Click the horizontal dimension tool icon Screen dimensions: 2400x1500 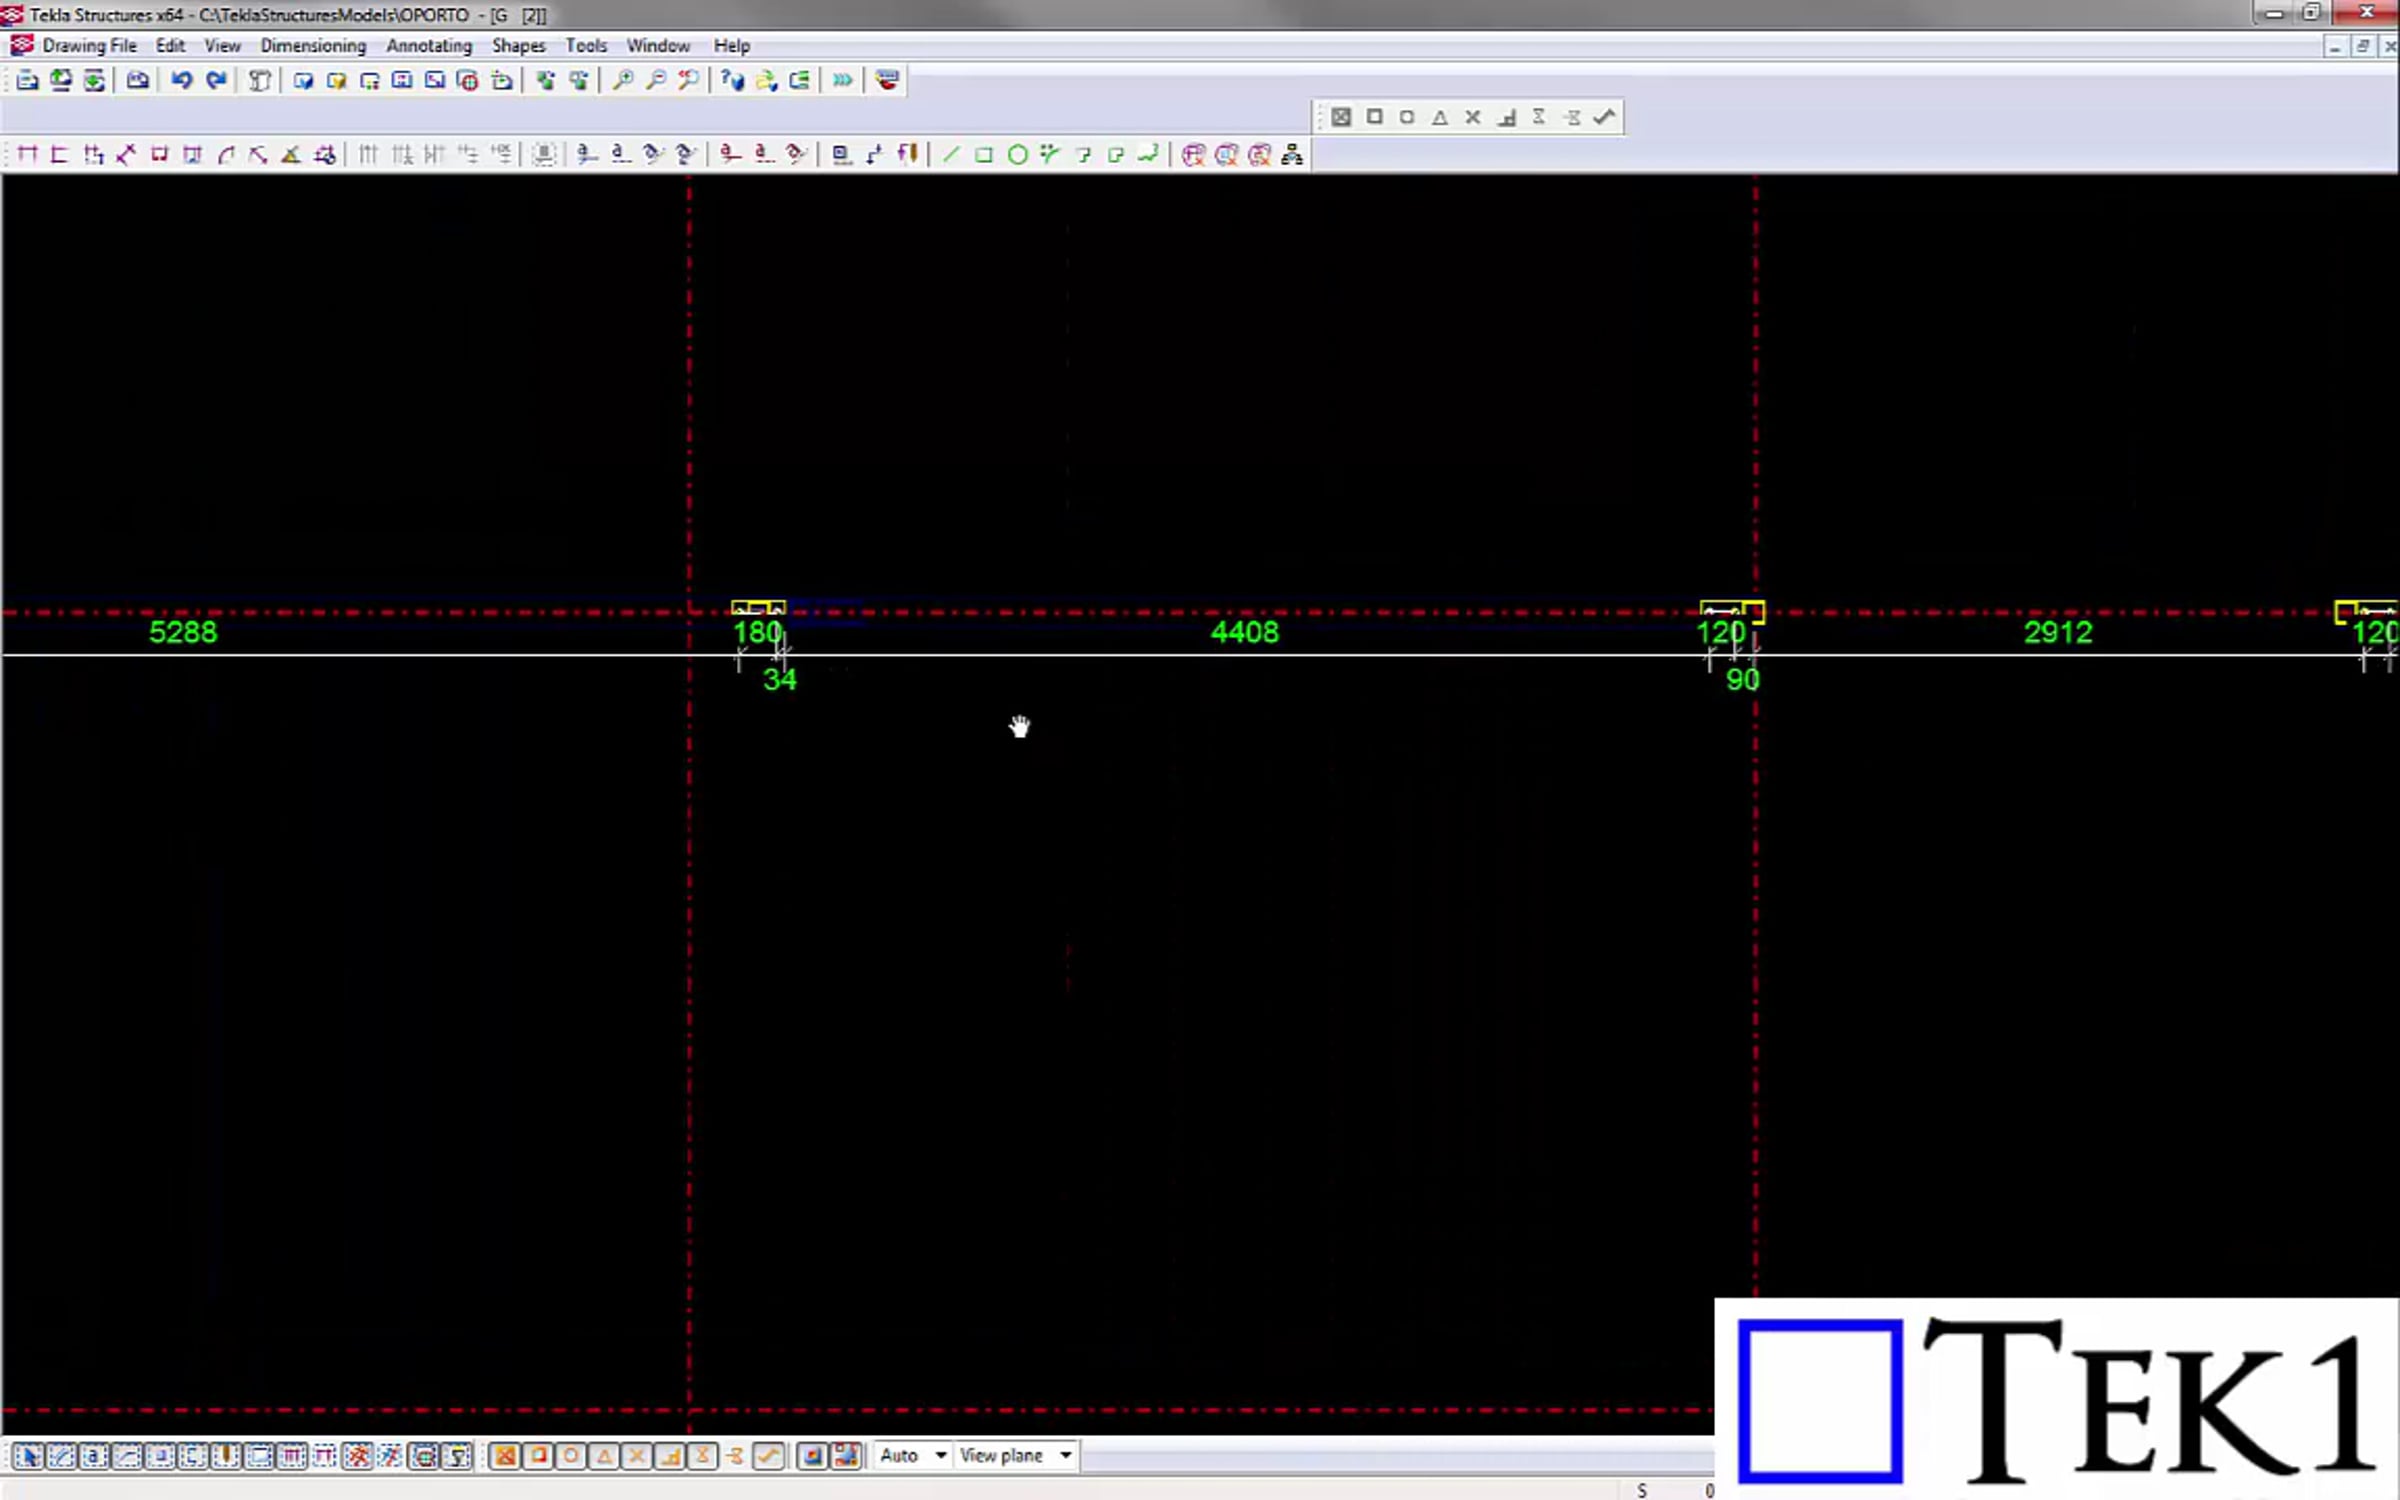tap(27, 154)
